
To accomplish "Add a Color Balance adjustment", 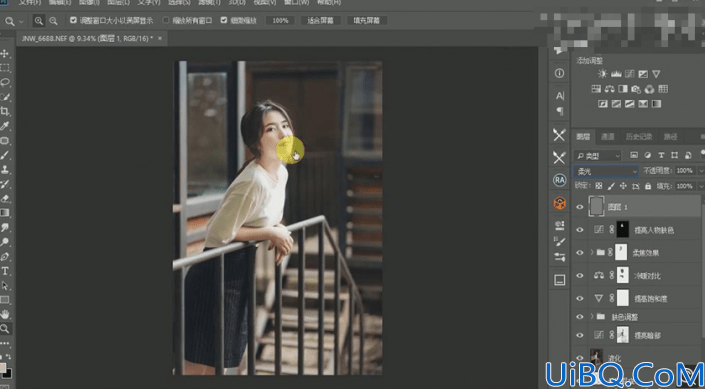I will click(x=609, y=89).
